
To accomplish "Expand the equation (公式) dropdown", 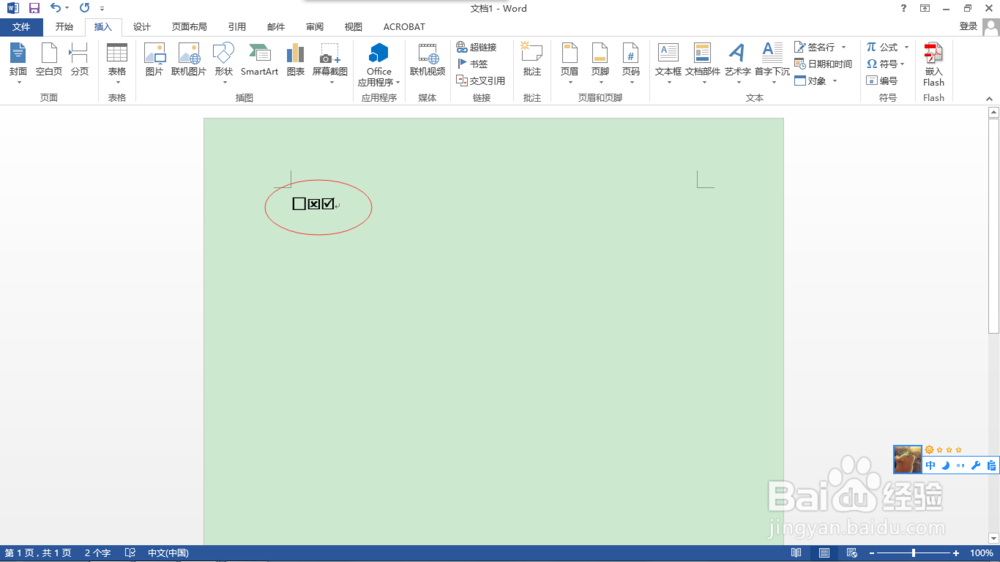I will [x=906, y=47].
